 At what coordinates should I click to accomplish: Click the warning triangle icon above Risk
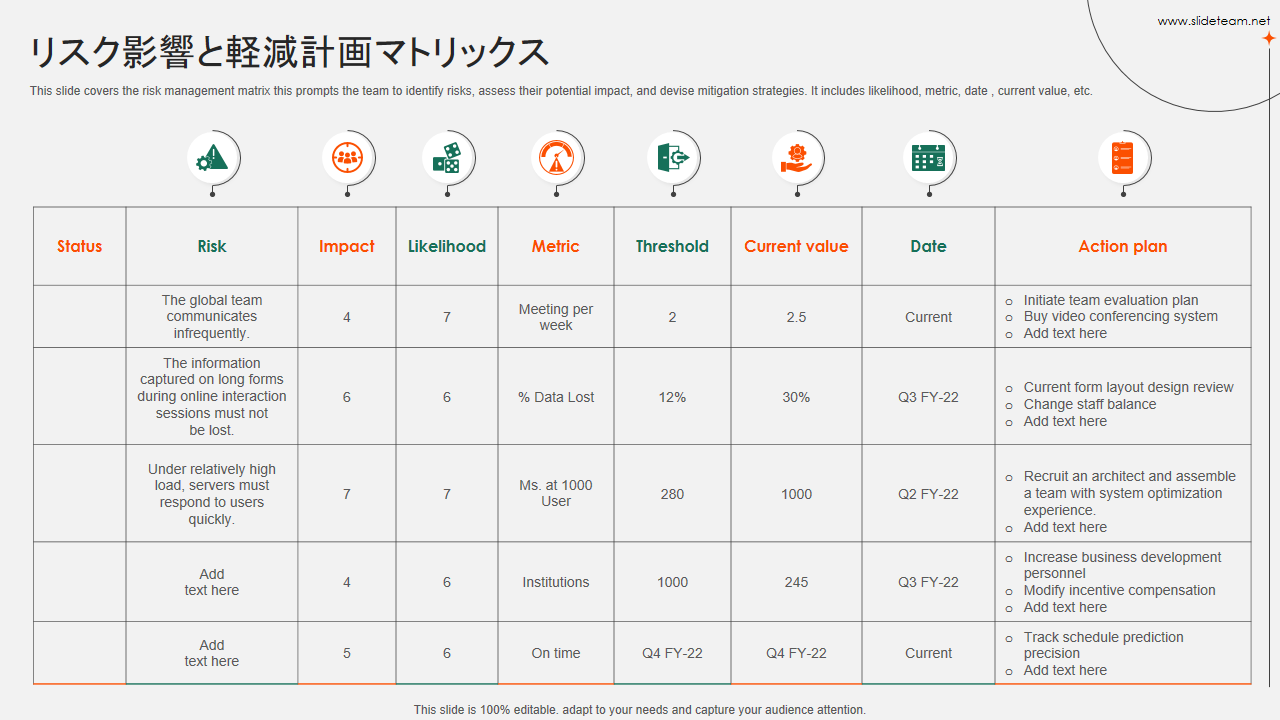(212, 158)
